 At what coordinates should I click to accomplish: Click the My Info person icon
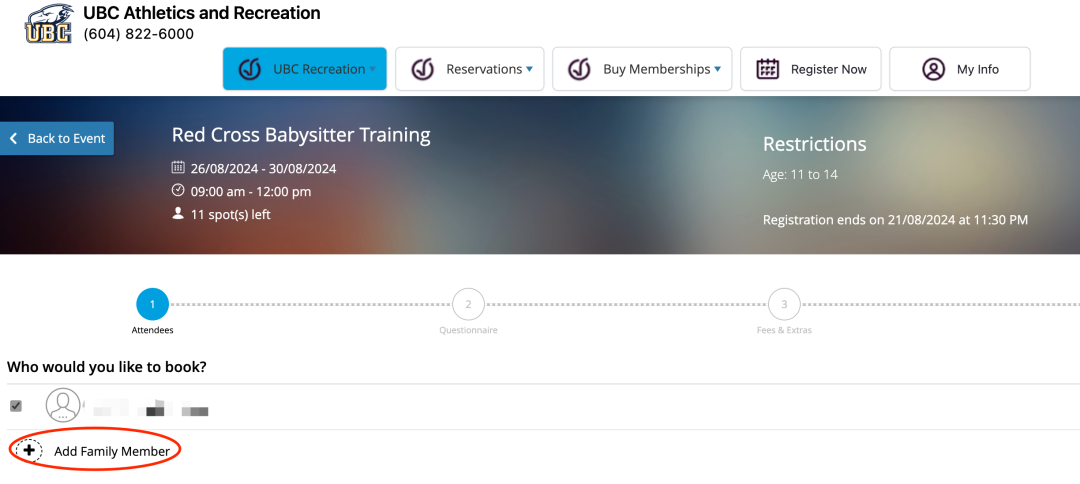coord(933,69)
